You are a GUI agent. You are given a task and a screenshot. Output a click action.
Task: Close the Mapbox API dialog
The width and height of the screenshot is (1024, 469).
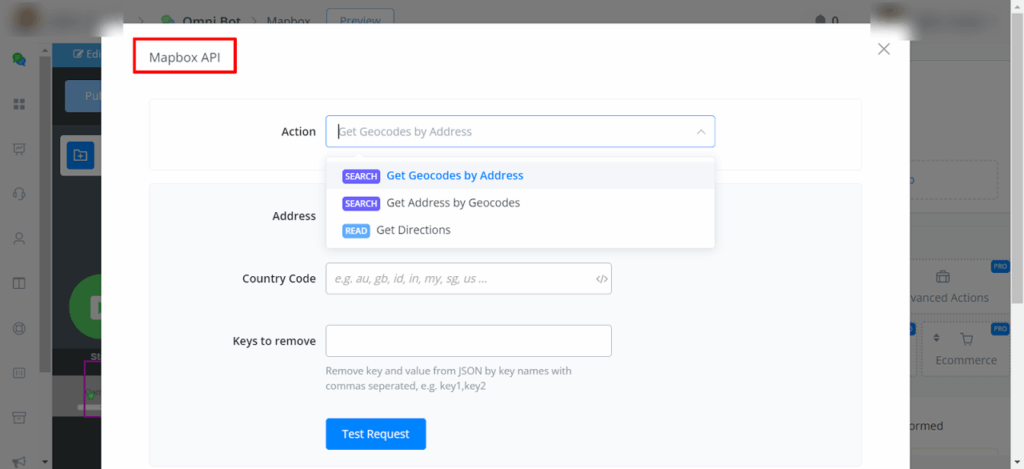click(883, 49)
